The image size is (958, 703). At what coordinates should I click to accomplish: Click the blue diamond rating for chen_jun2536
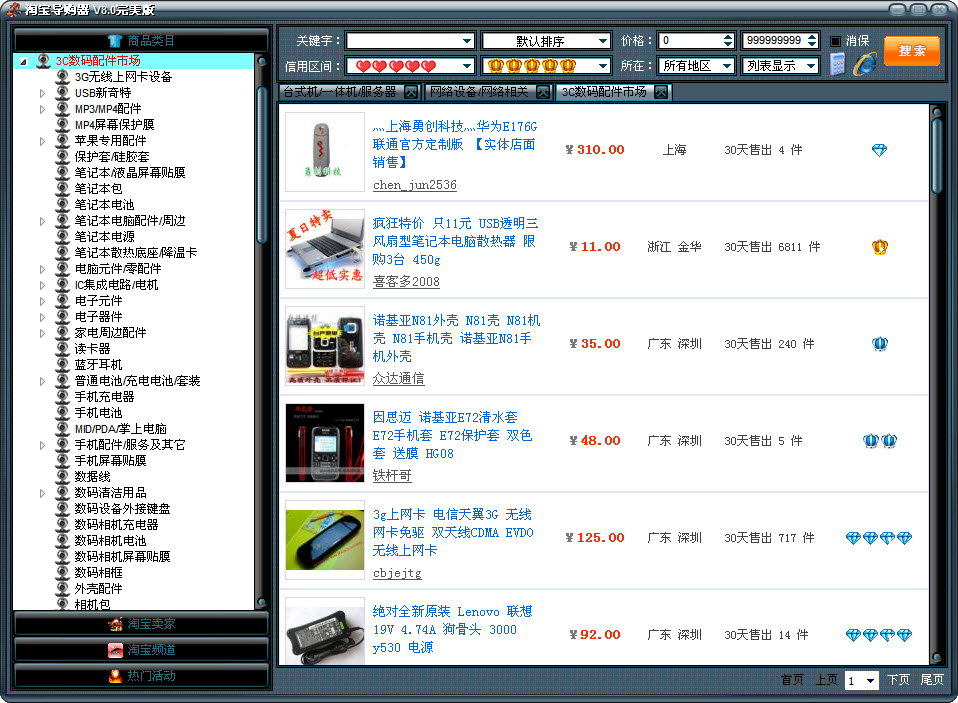[x=879, y=150]
